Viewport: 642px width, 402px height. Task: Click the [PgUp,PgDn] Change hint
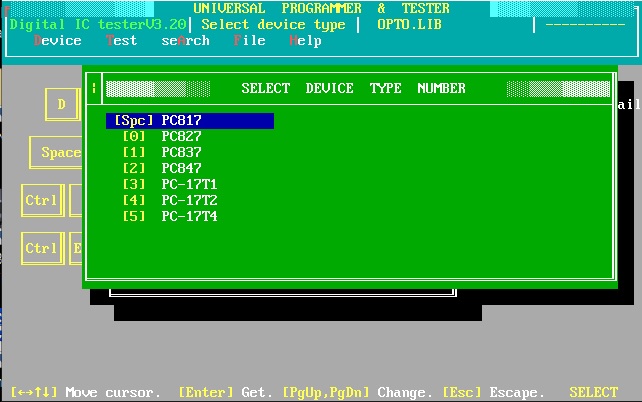coord(357,393)
